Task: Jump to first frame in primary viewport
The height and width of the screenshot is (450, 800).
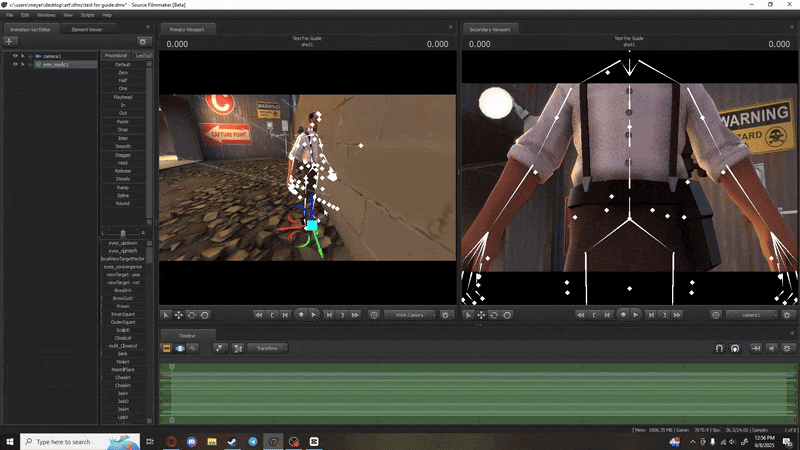Action: 259,315
